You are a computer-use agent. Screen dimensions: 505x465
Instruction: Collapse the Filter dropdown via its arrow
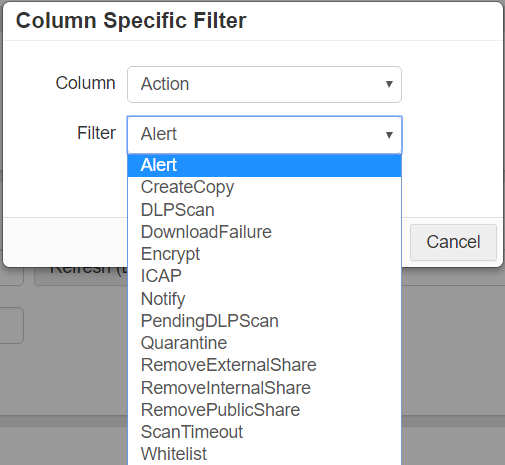coord(389,135)
